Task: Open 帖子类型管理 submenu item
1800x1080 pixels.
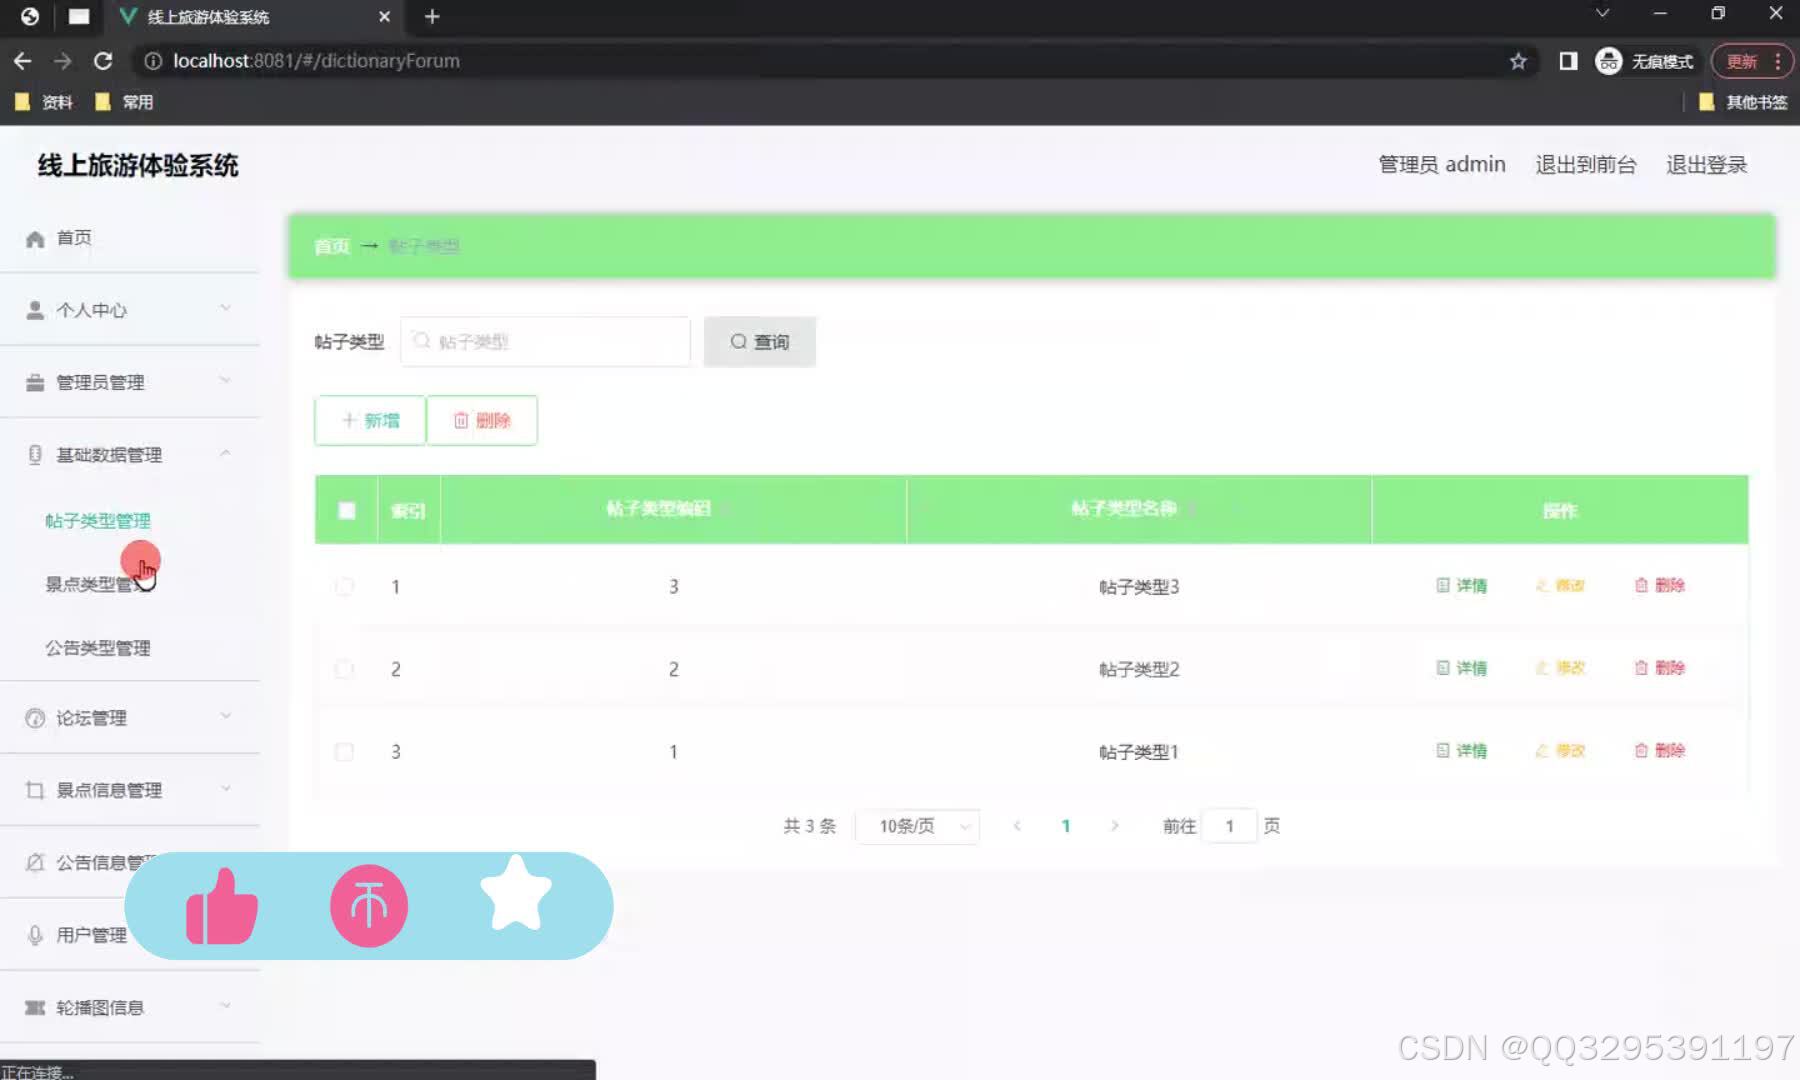Action: coord(98,521)
